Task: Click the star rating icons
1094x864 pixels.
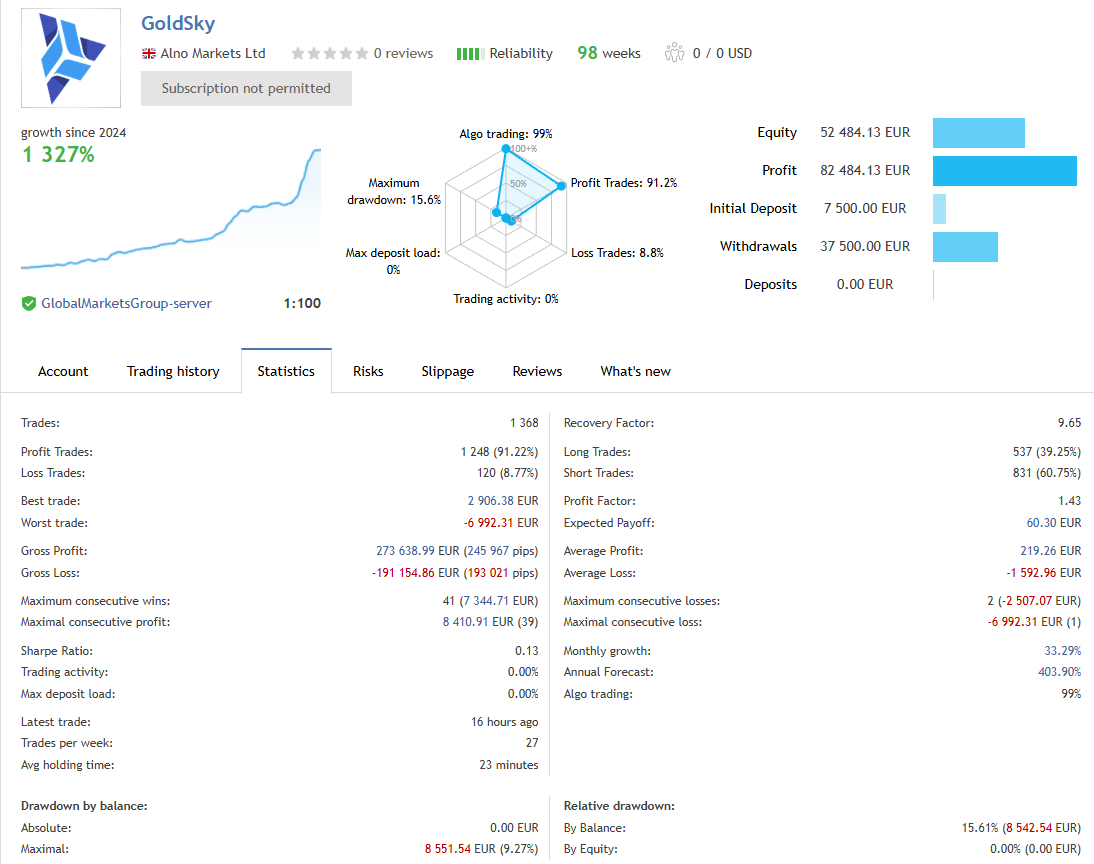Action: (329, 54)
